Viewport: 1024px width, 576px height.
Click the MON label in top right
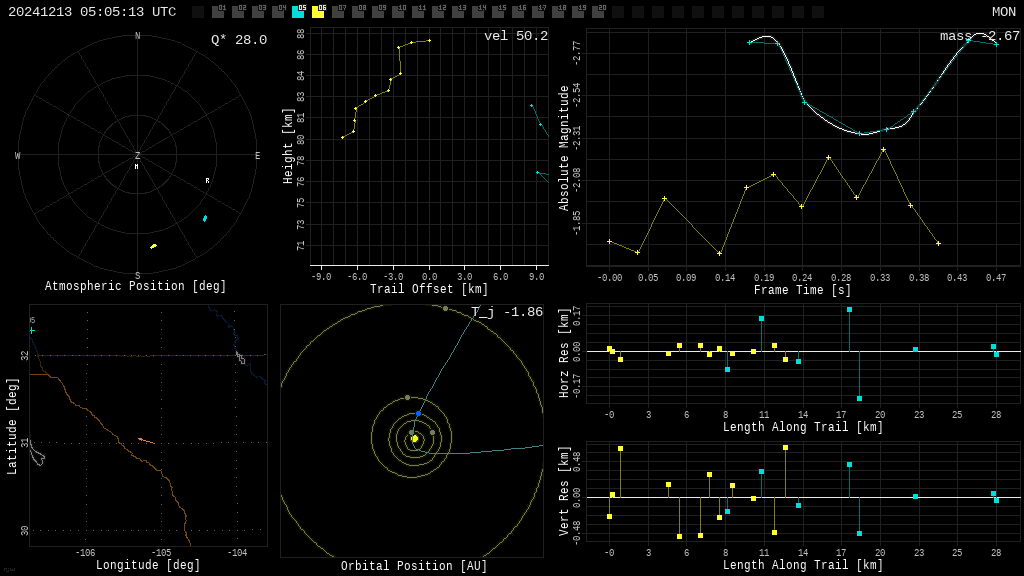[x=1003, y=12]
